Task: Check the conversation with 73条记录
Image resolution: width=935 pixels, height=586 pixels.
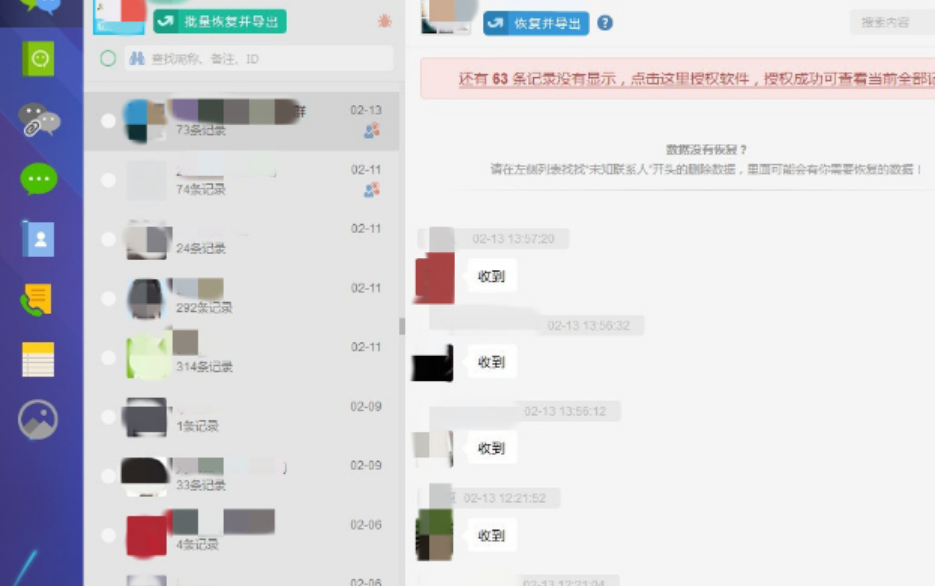Action: tap(108, 121)
